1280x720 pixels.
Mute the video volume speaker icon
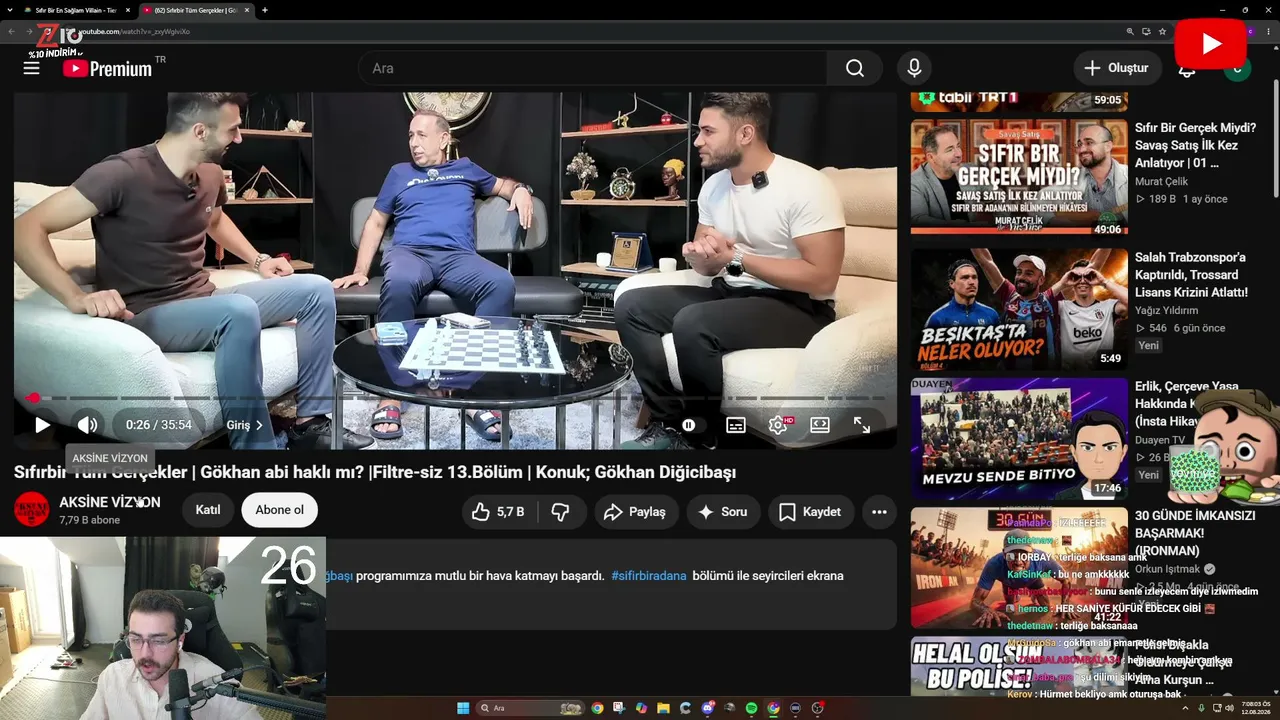[x=88, y=425]
